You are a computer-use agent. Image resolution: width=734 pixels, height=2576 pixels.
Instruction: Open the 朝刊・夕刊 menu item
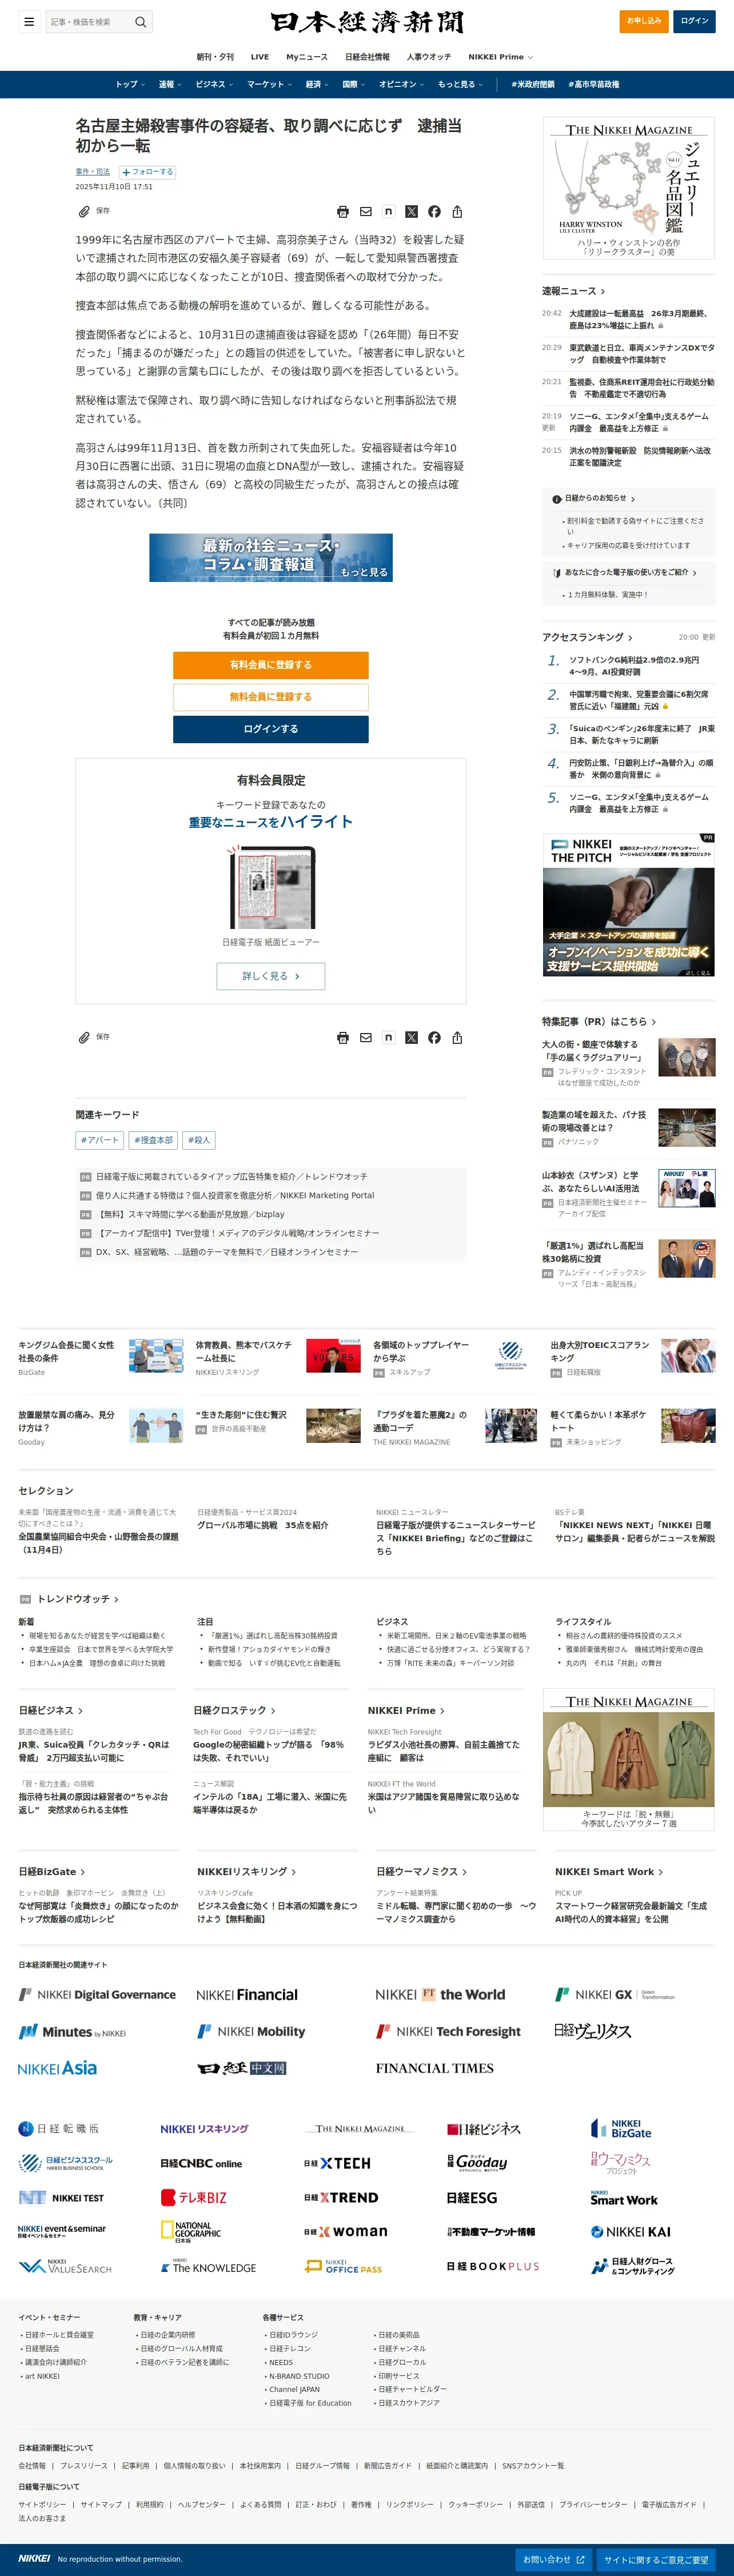(x=215, y=57)
